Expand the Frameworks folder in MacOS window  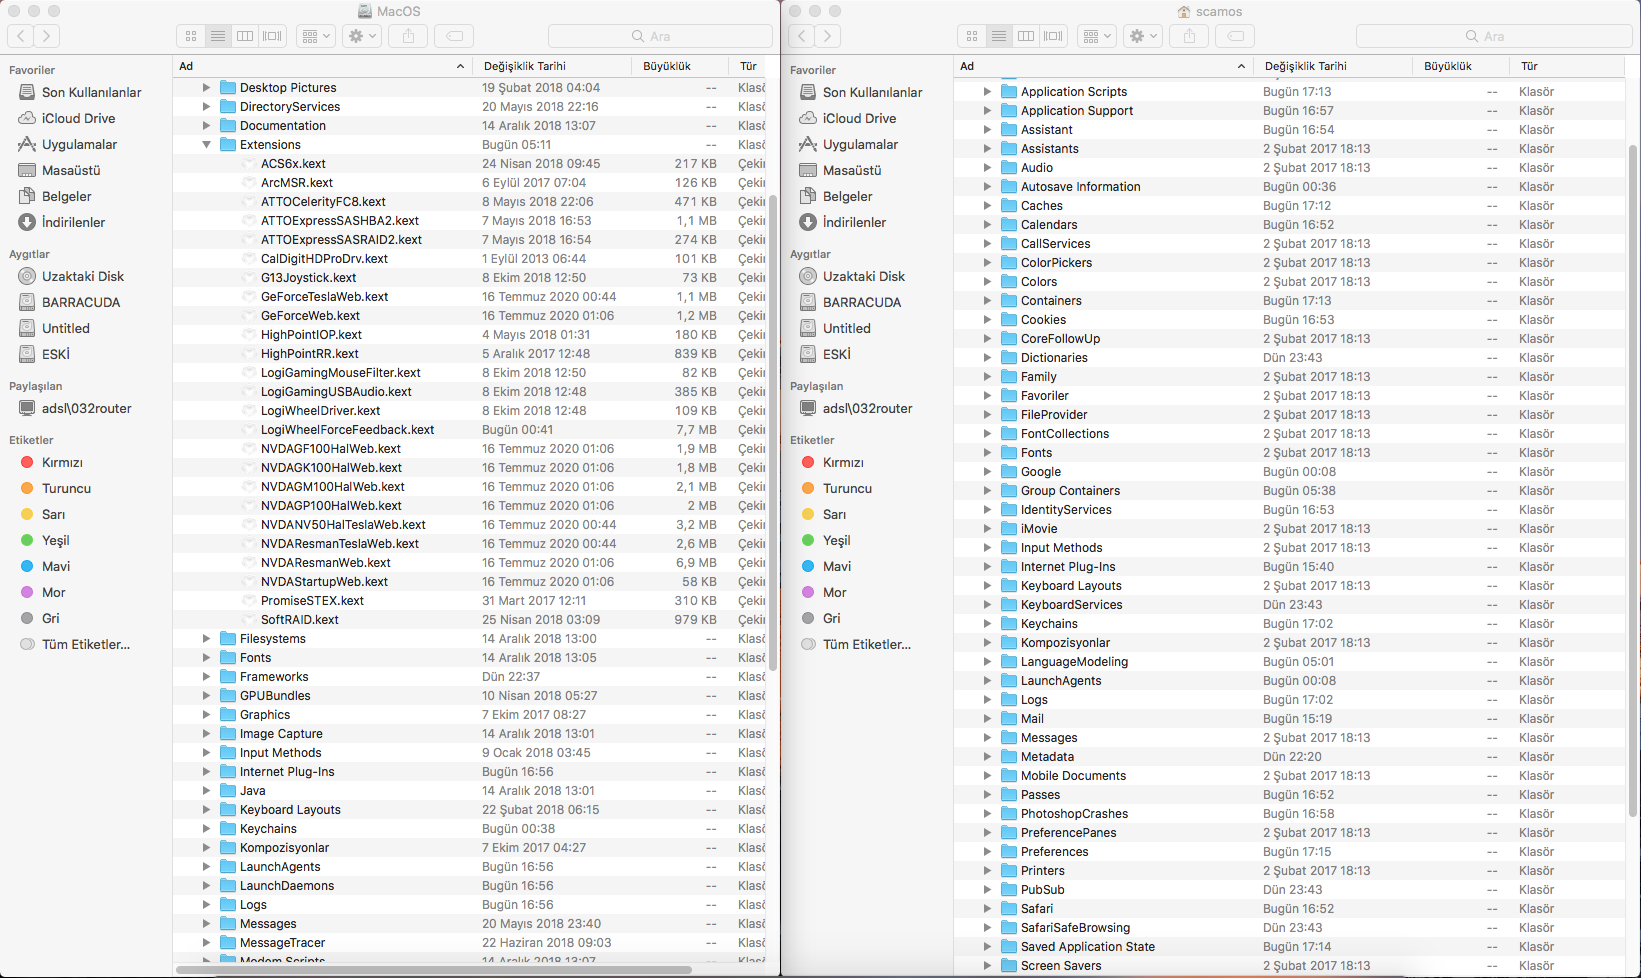206,677
